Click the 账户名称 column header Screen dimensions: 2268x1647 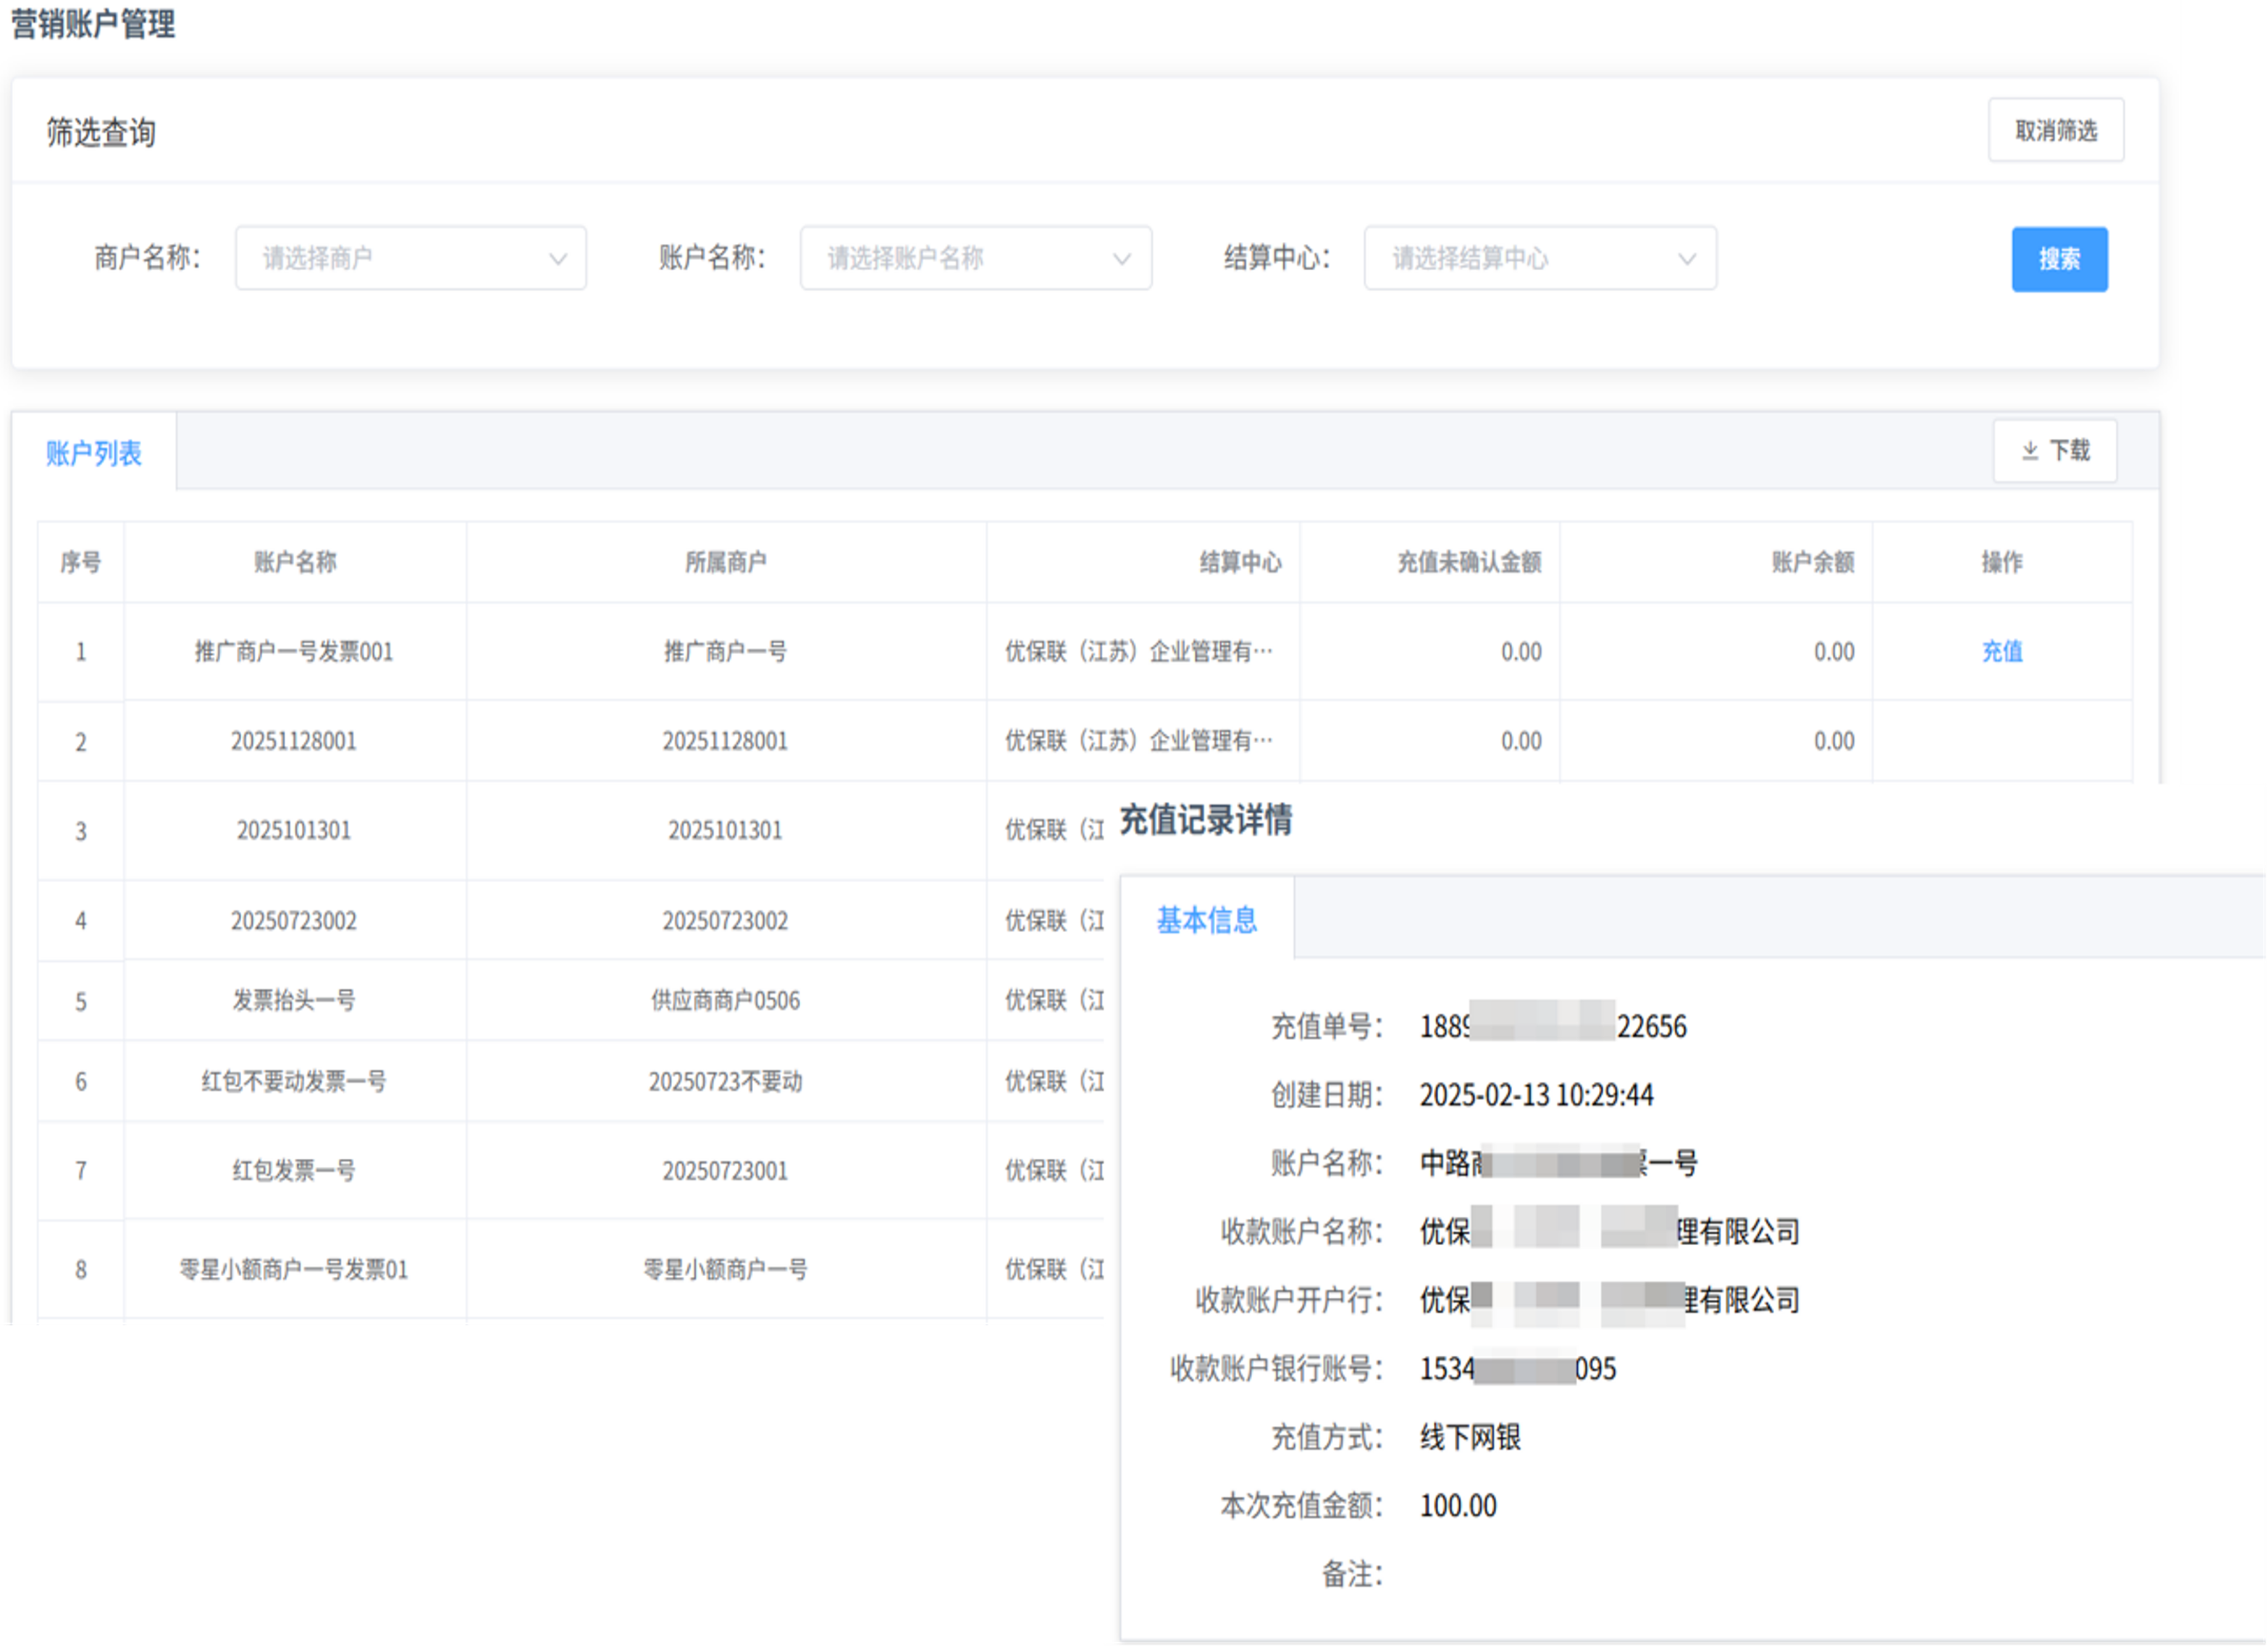295,562
